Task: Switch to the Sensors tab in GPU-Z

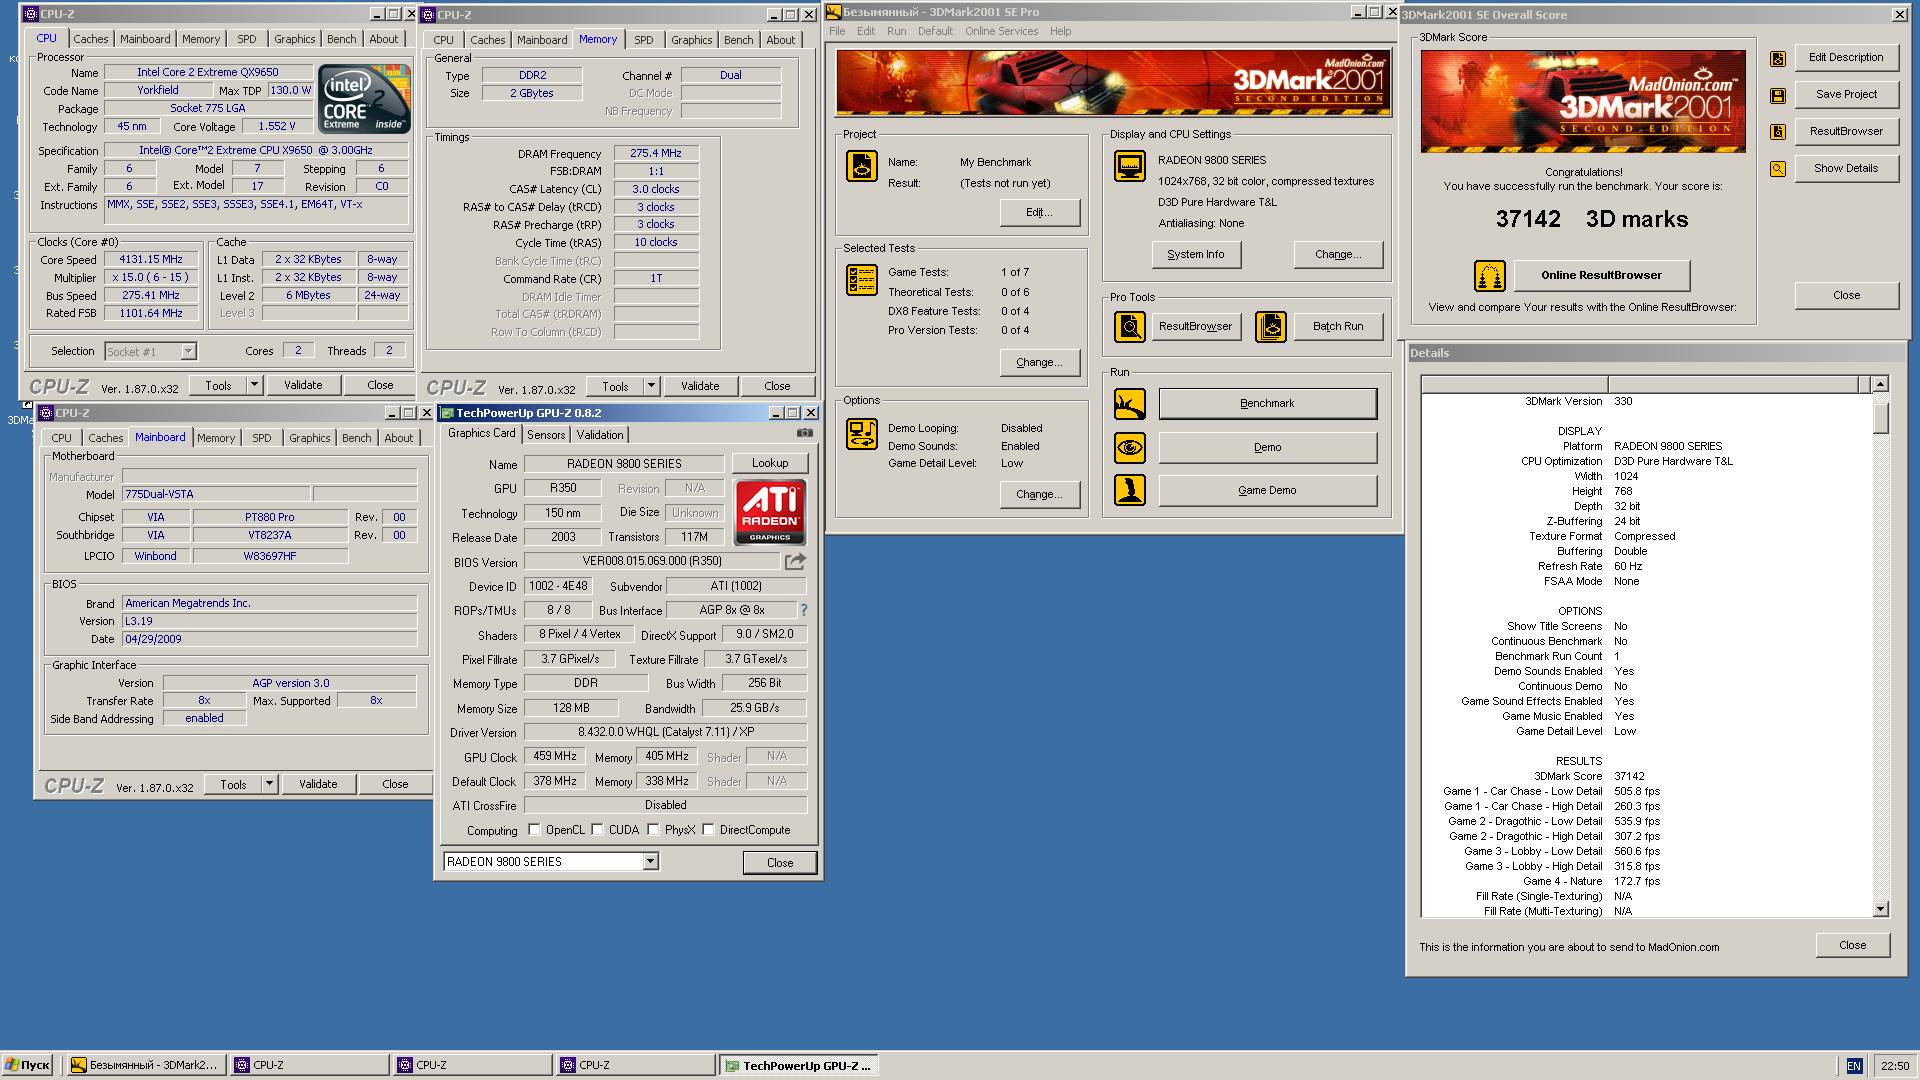Action: (546, 434)
